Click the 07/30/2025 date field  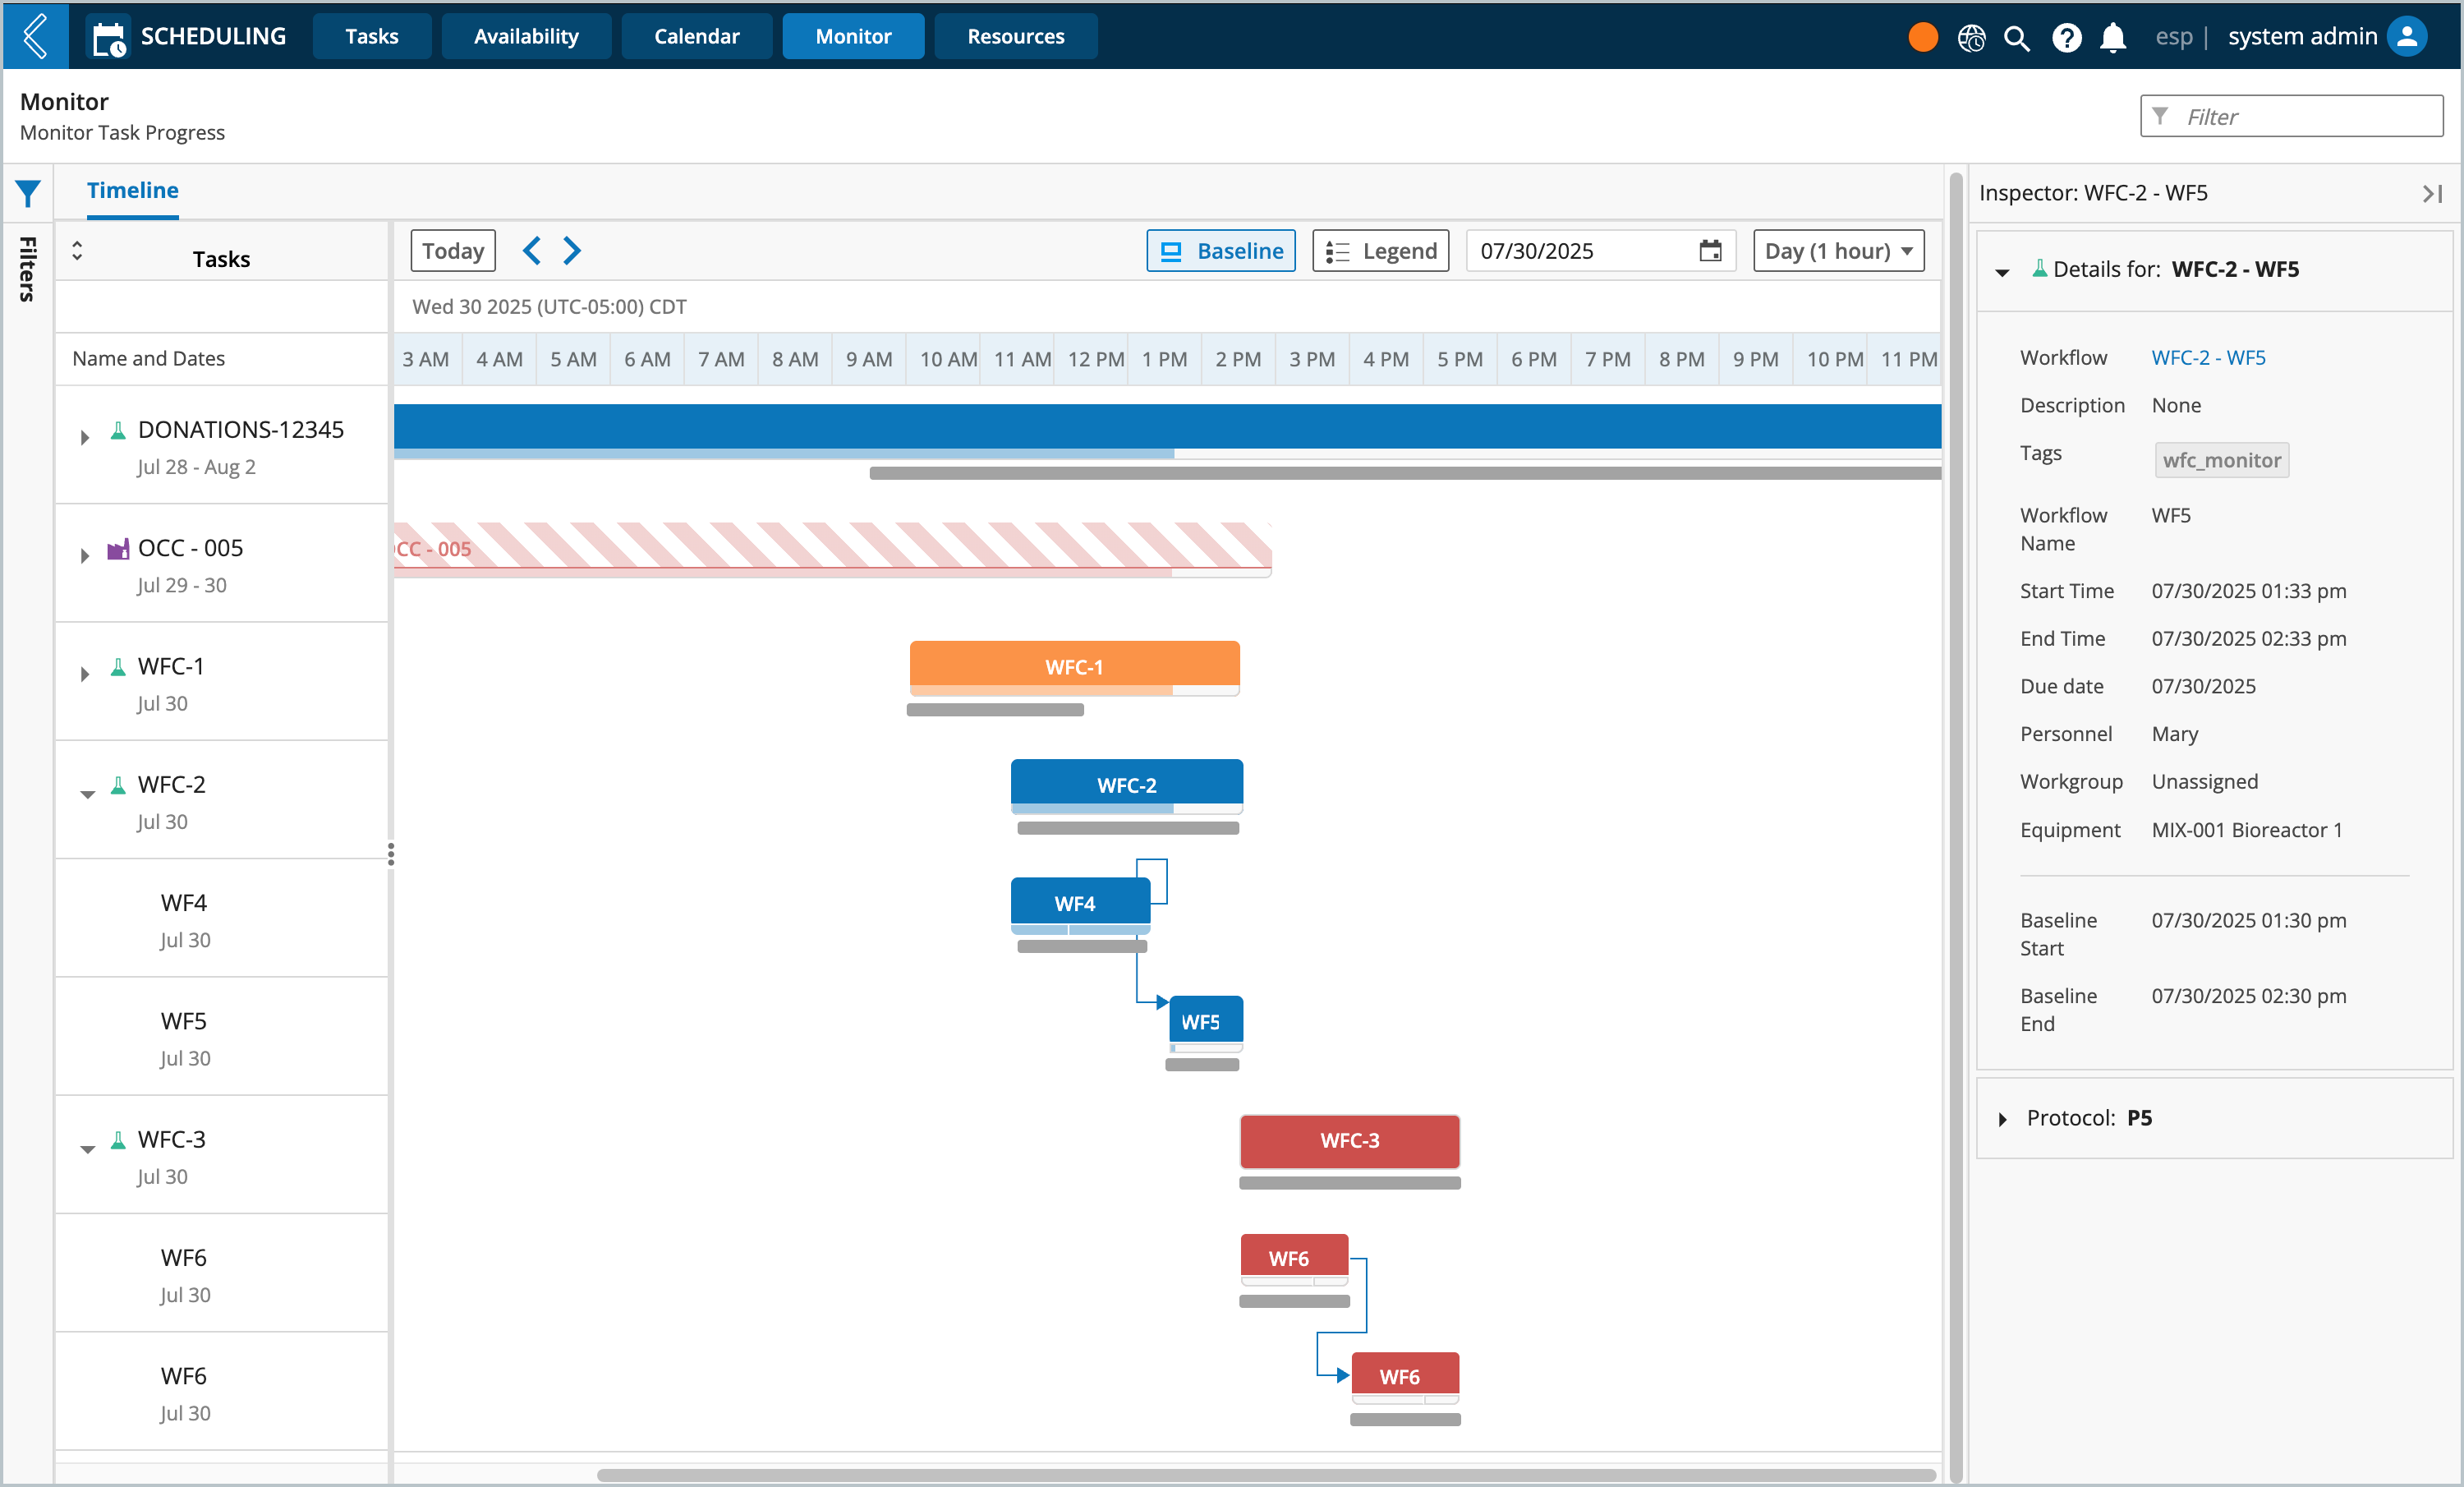[x=1600, y=250]
